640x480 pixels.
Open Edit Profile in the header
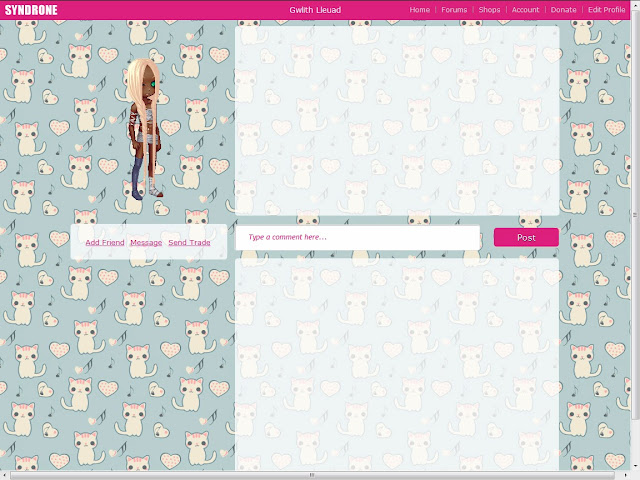pos(606,10)
